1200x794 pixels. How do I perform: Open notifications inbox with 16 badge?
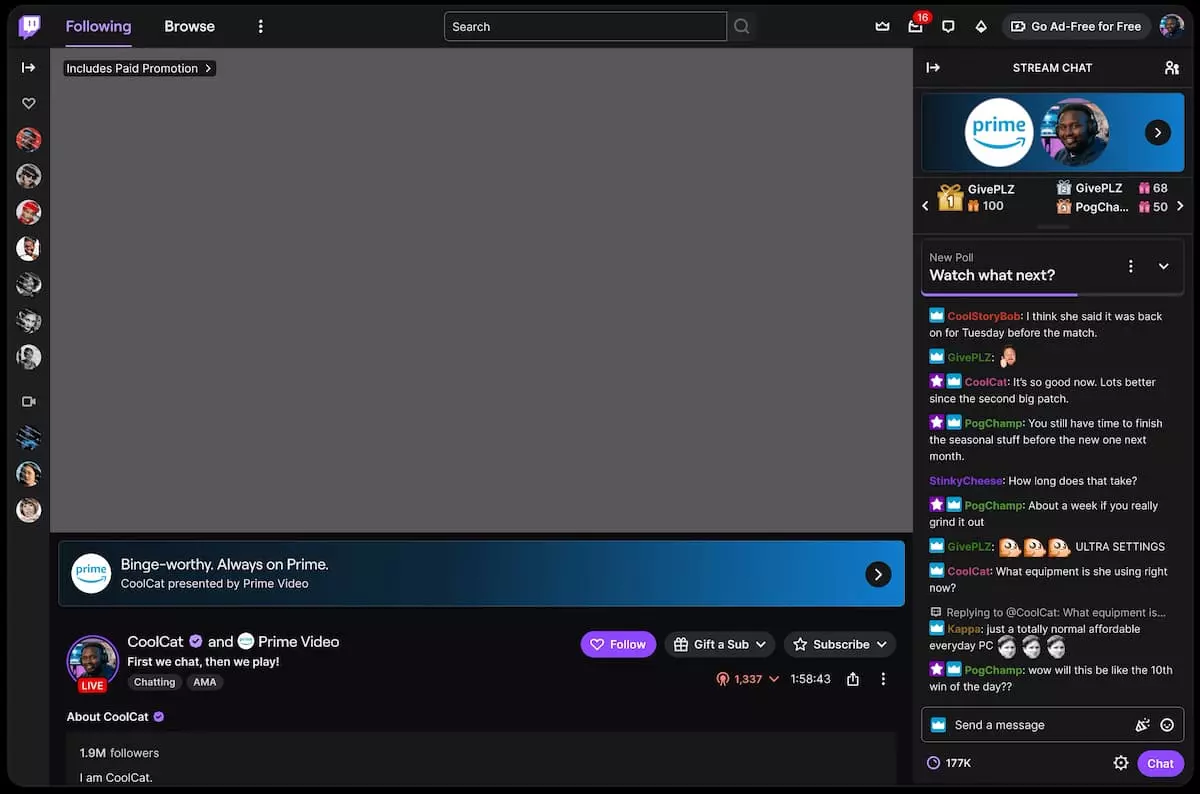[x=915, y=27]
